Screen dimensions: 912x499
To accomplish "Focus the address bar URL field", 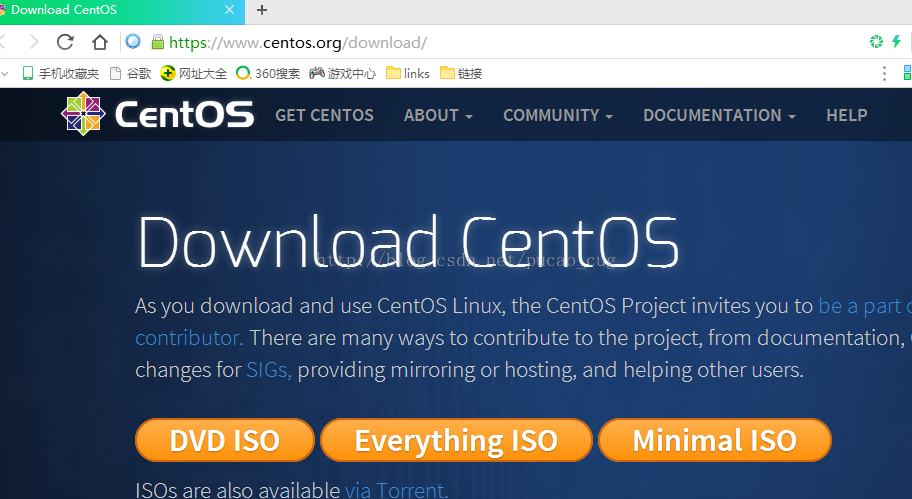I will coord(298,42).
